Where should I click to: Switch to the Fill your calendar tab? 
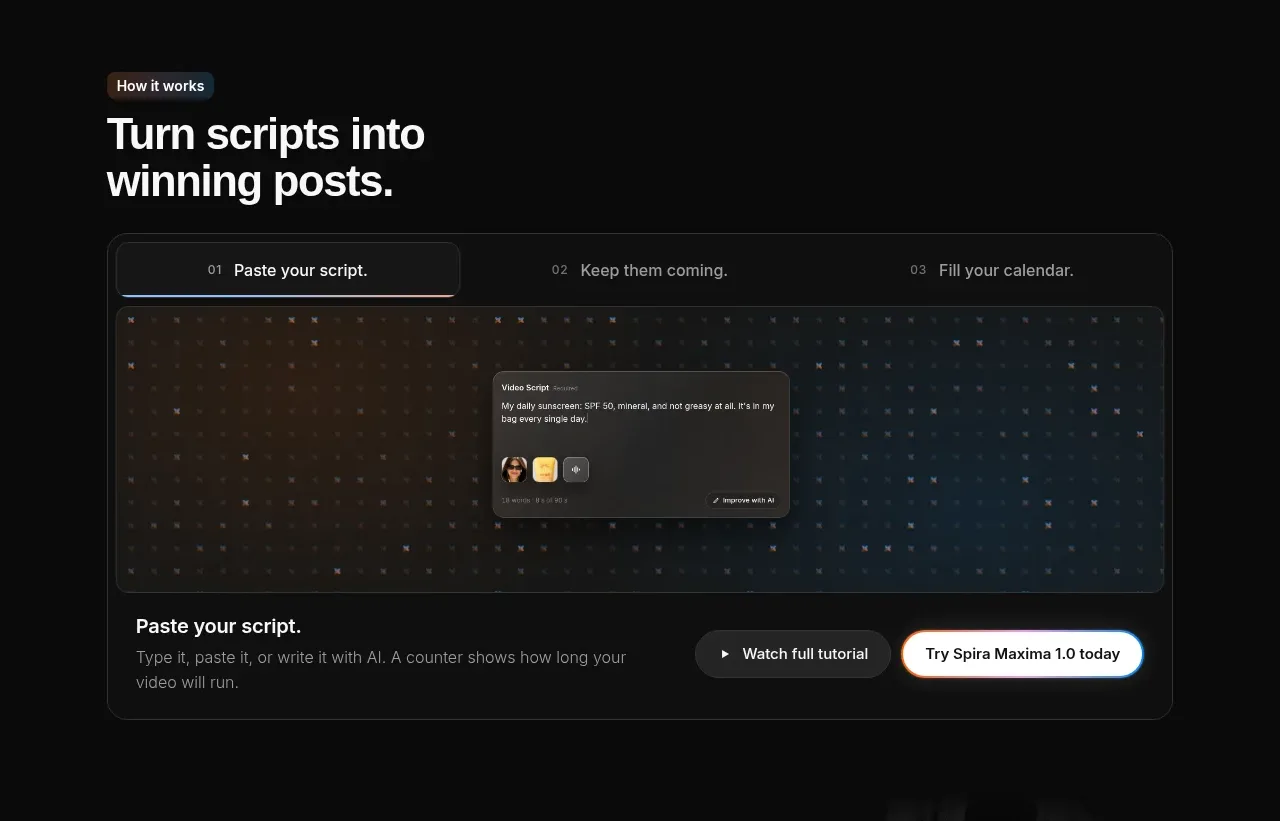click(x=992, y=270)
